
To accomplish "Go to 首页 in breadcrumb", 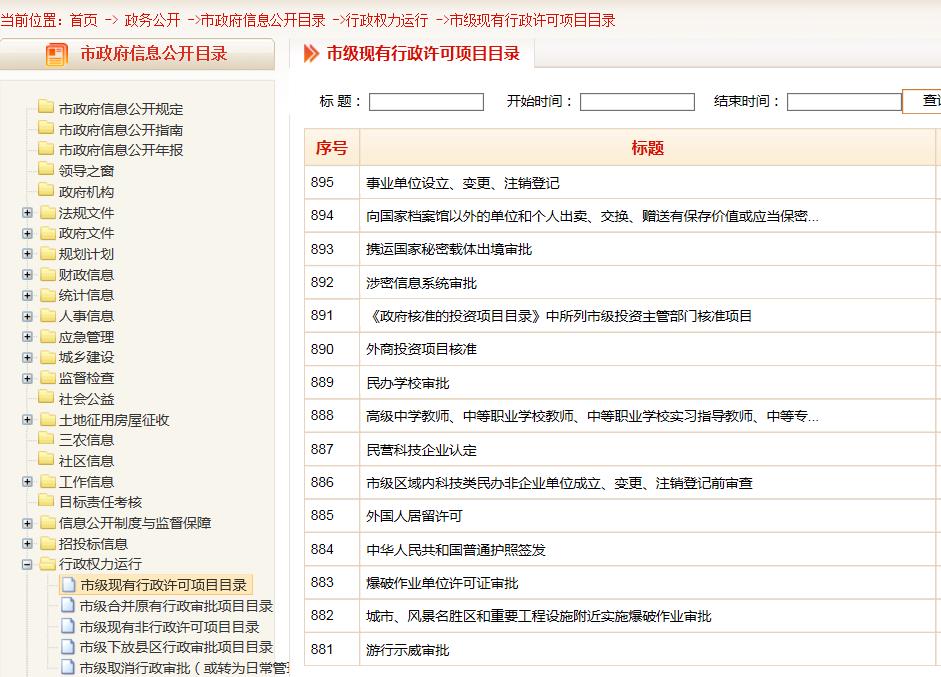I will (x=83, y=20).
